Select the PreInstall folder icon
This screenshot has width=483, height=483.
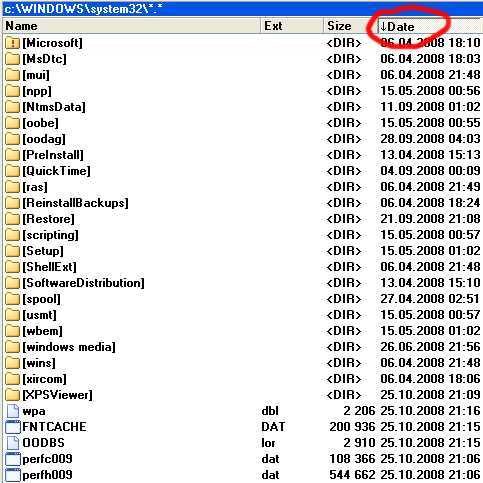13,155
